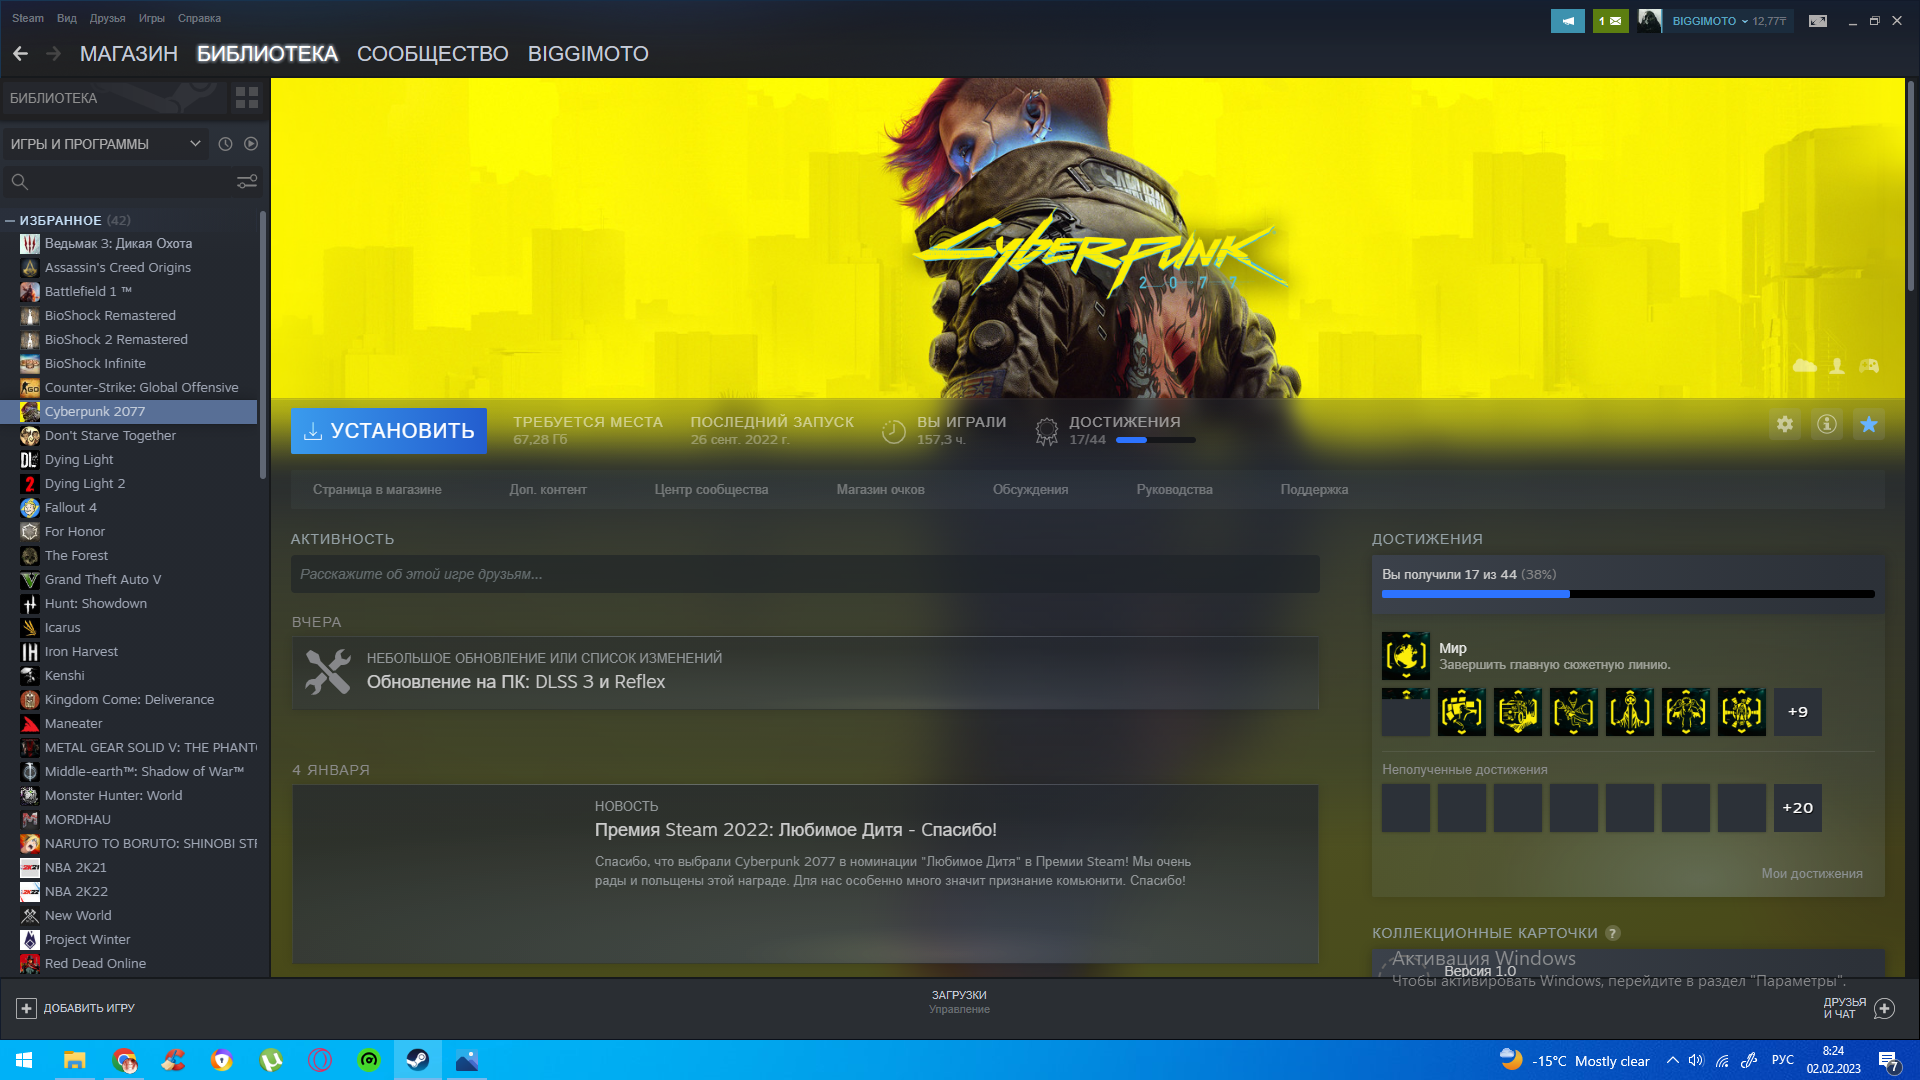Open the Друзья menu
The width and height of the screenshot is (1920, 1080).
107,18
